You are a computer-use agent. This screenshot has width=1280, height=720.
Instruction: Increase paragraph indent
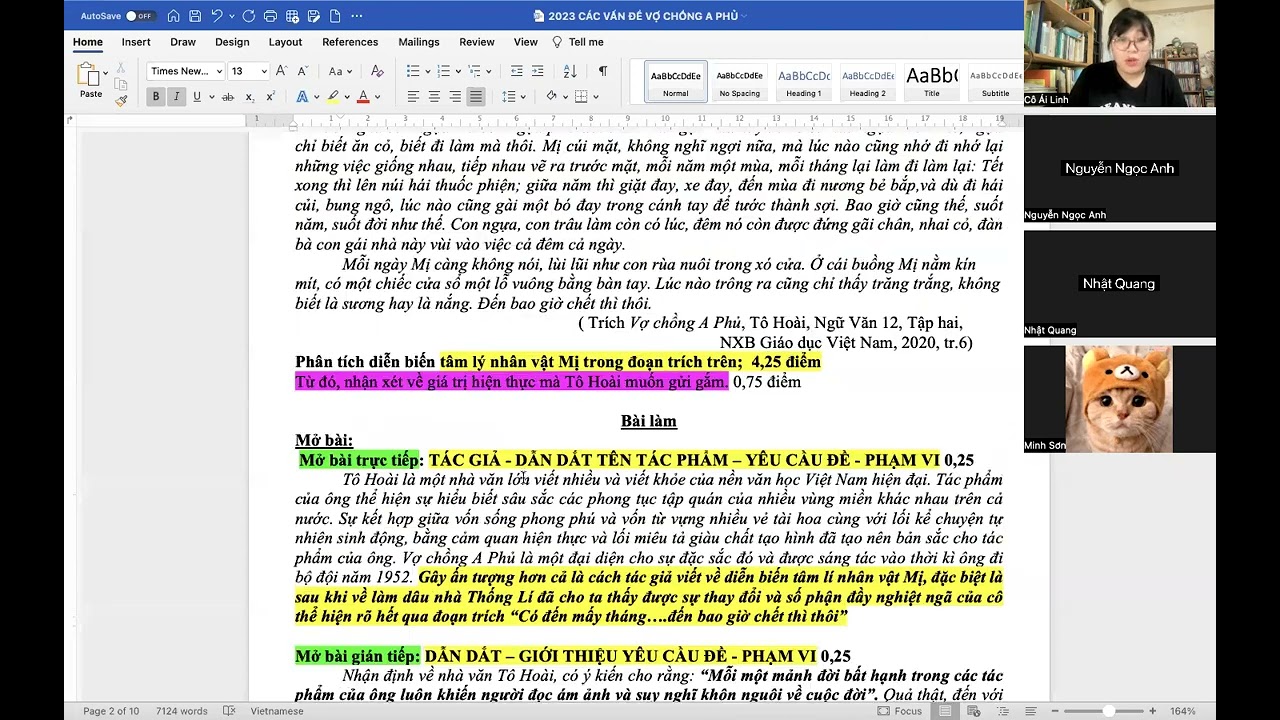point(538,71)
